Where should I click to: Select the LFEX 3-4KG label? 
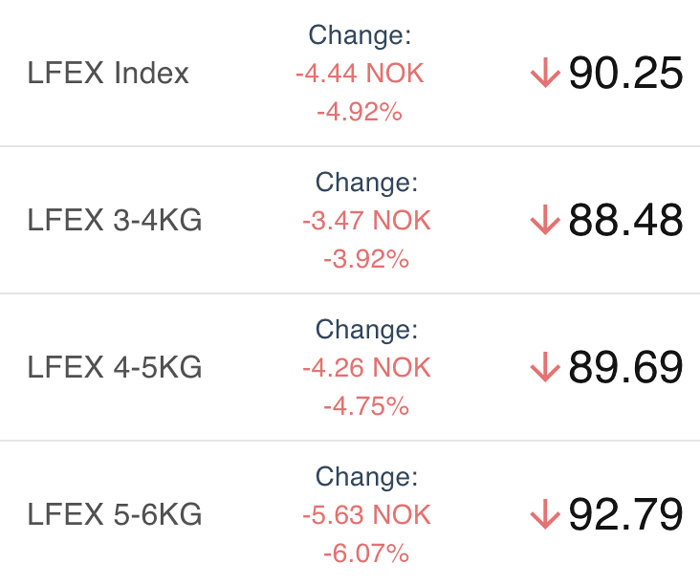pos(115,220)
